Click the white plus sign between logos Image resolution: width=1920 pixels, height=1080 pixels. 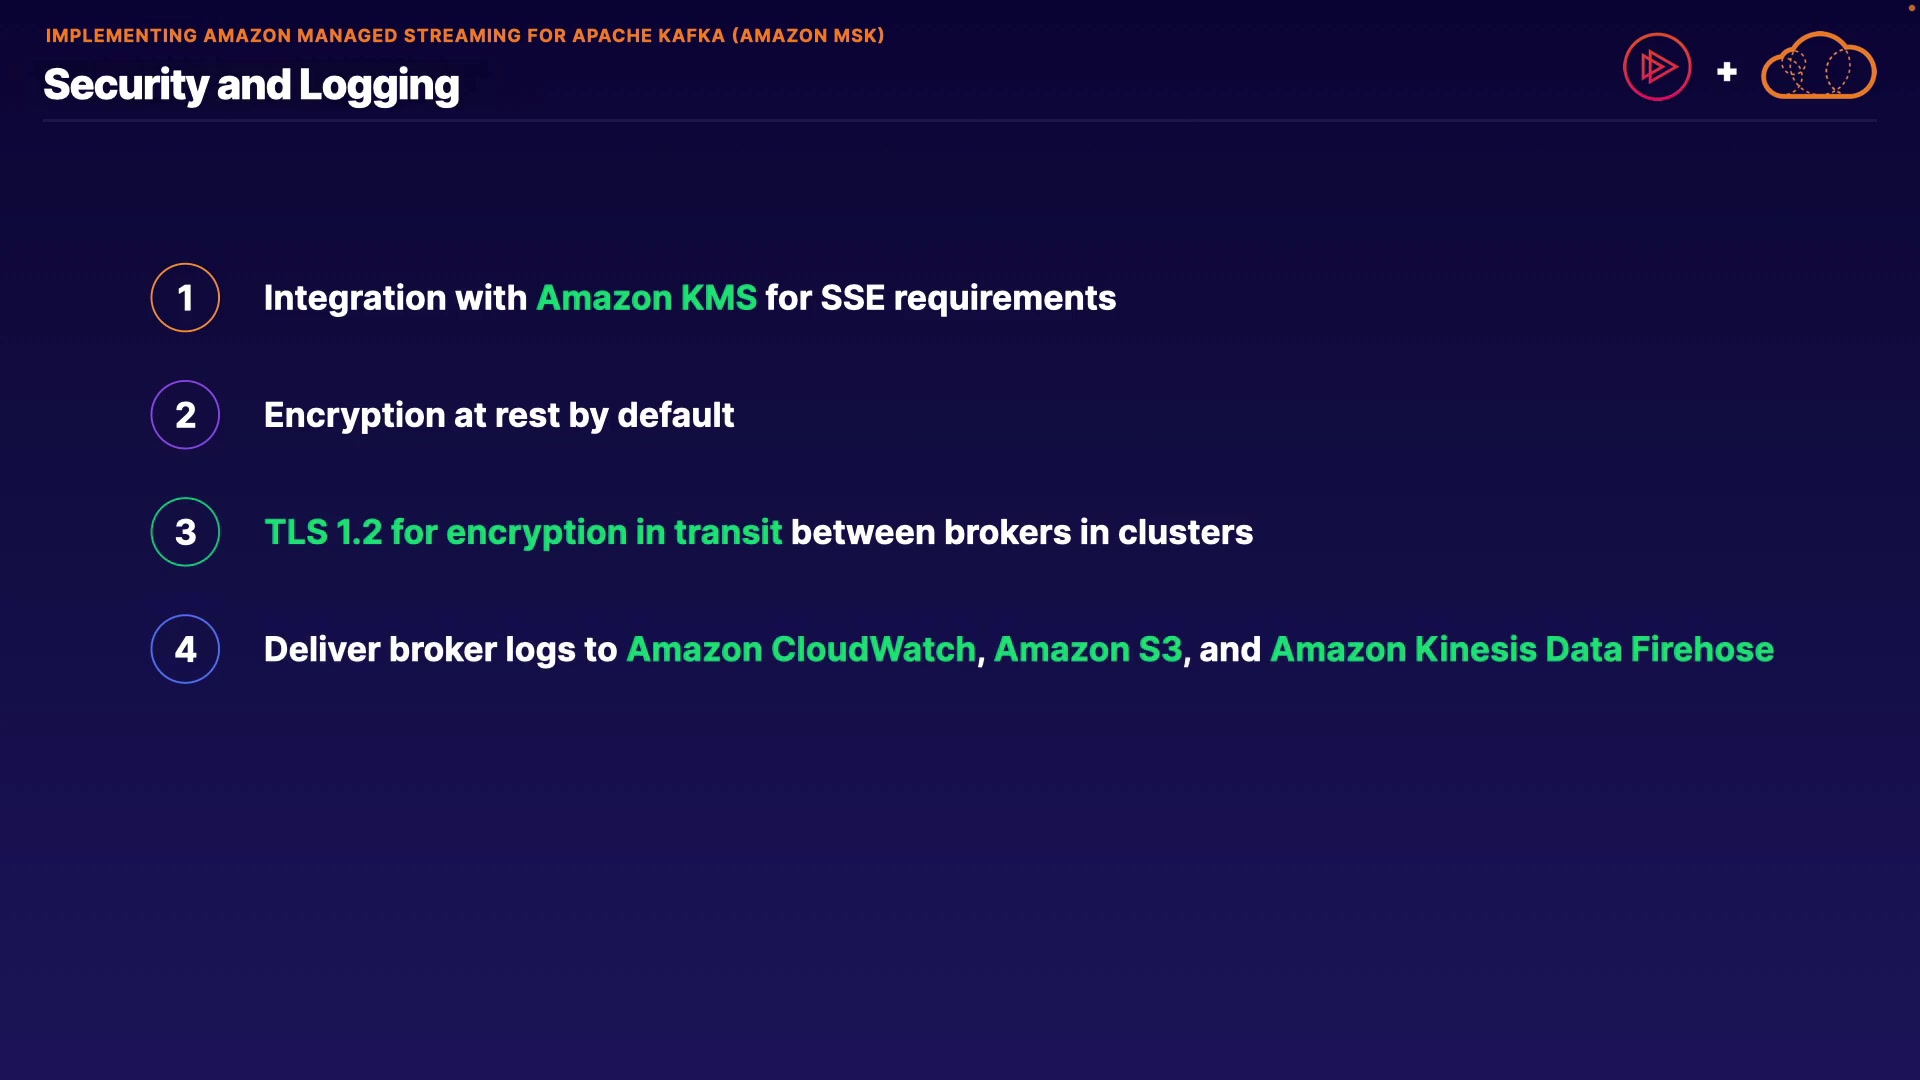(x=1726, y=72)
